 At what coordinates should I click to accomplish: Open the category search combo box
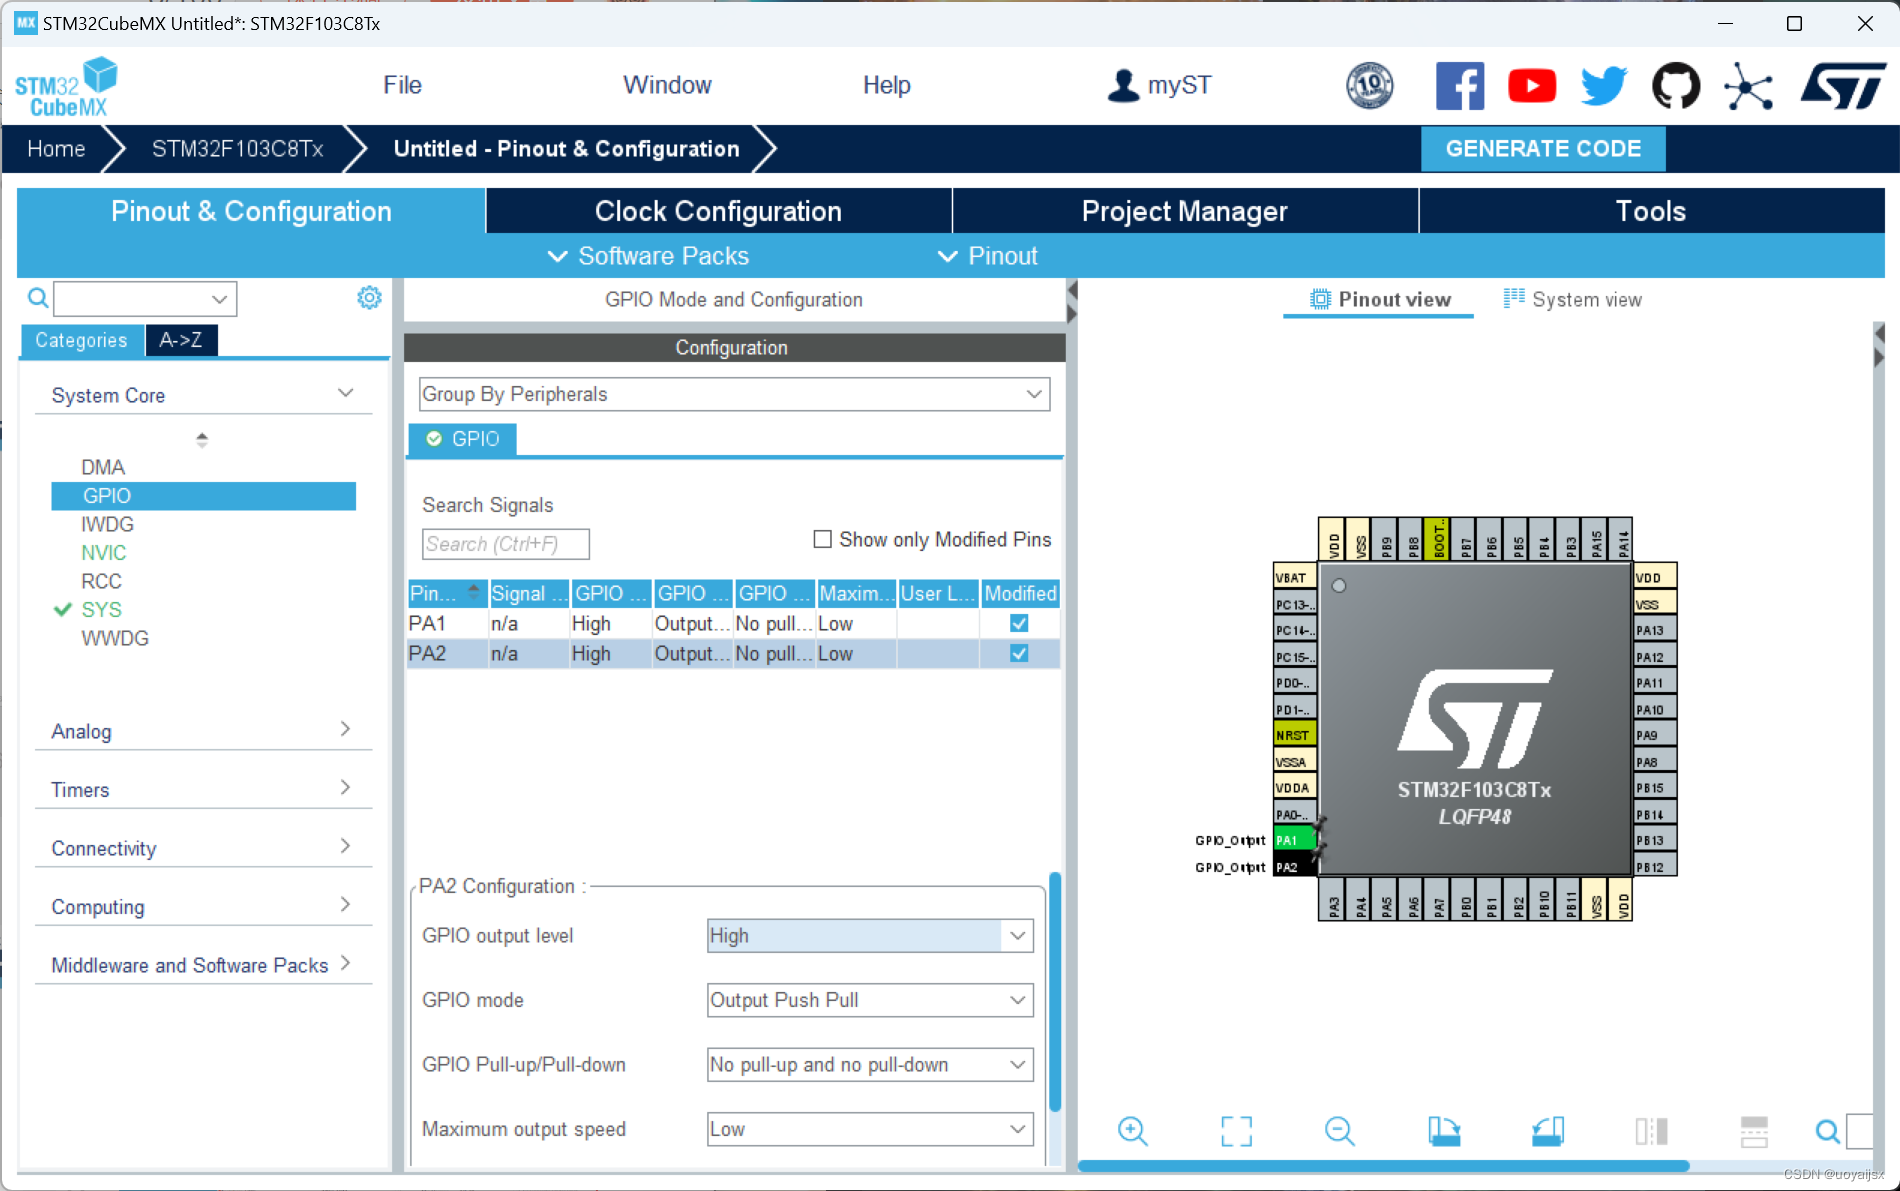(145, 299)
